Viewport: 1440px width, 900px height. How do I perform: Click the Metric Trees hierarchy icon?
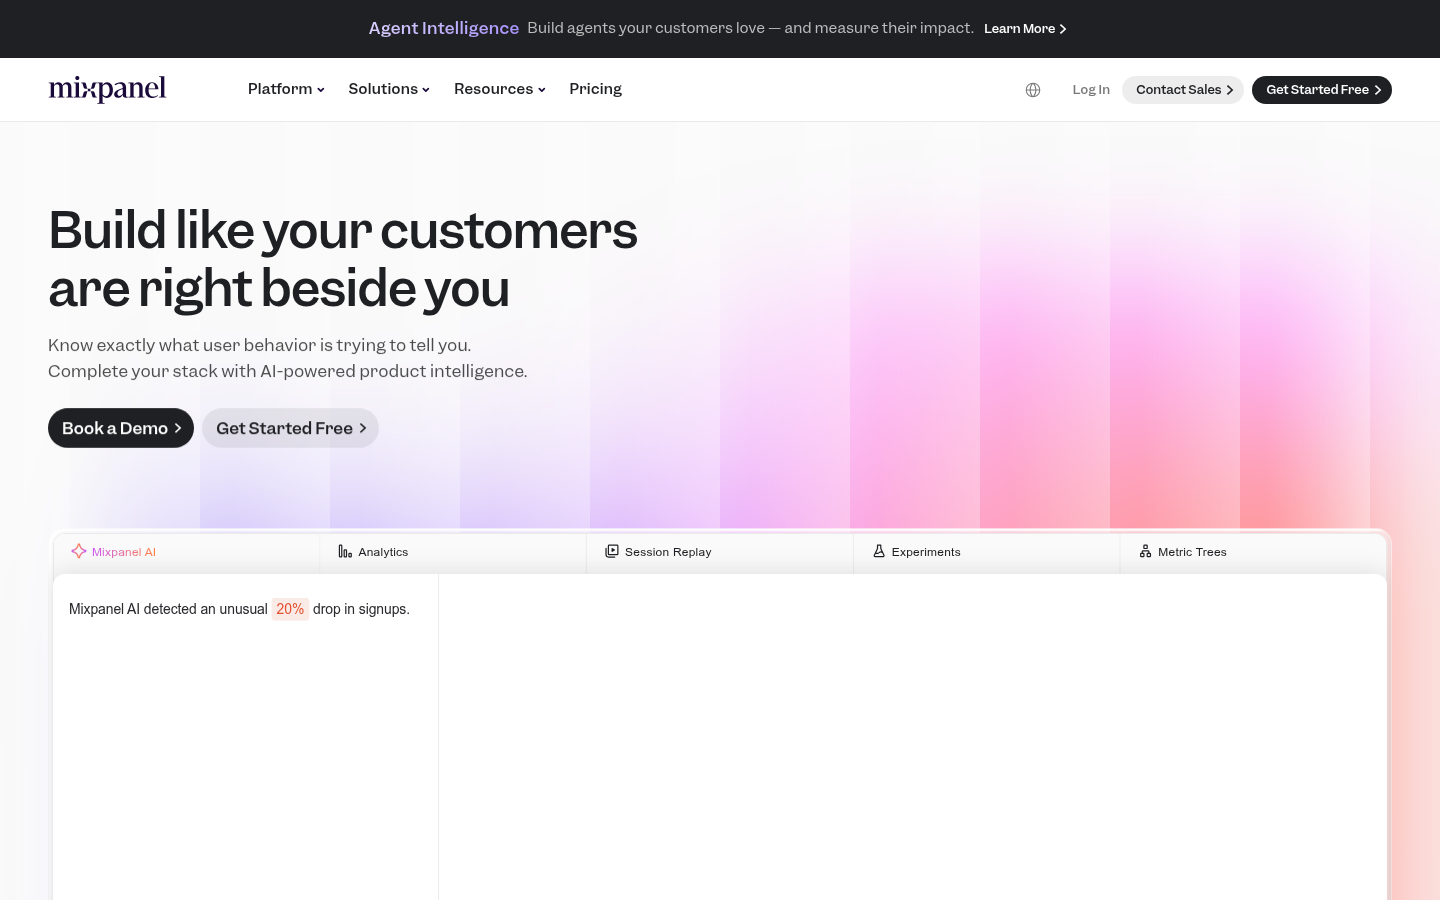pos(1145,551)
